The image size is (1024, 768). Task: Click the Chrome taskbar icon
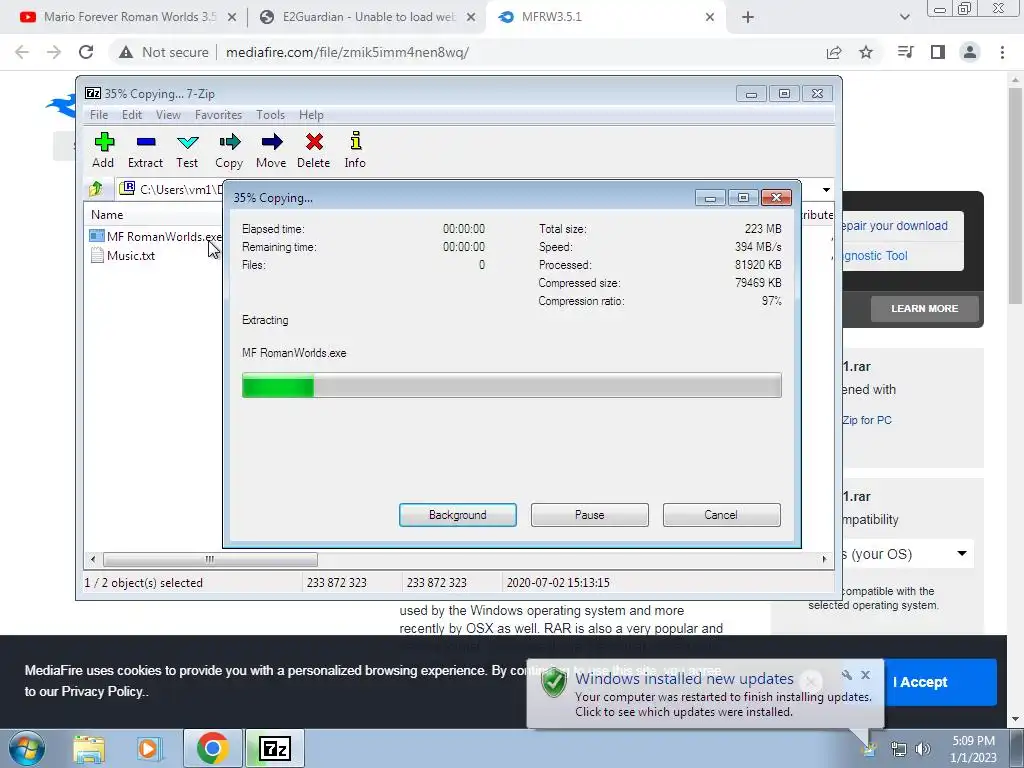(212, 748)
